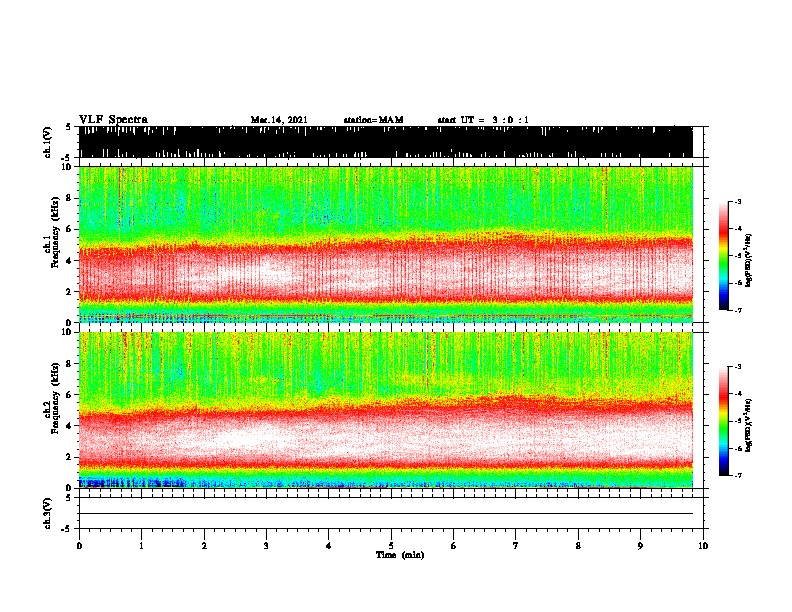Click time axis tick label "9"
The width and height of the screenshot is (792, 612).
coord(640,546)
